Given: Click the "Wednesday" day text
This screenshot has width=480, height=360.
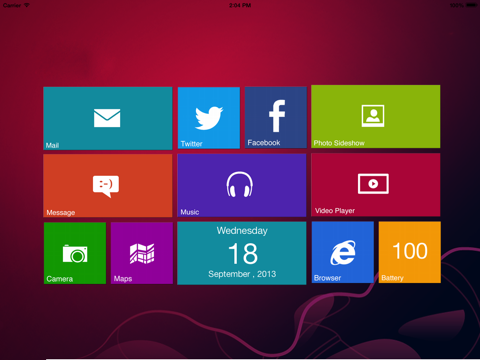Looking at the screenshot, I should coord(242,231).
